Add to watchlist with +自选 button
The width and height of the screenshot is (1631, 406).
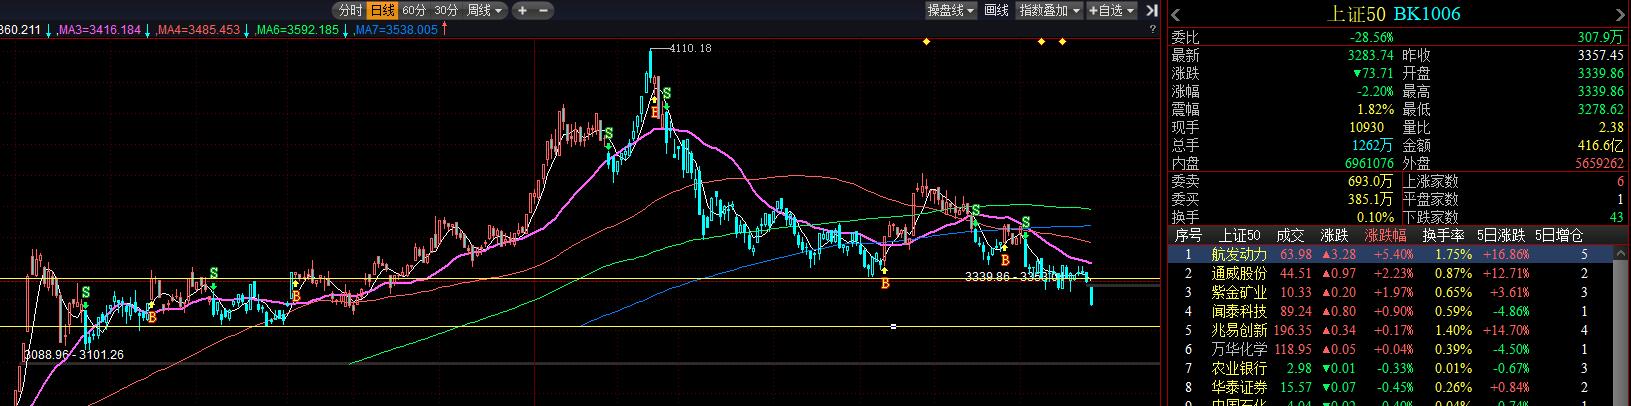[1112, 10]
